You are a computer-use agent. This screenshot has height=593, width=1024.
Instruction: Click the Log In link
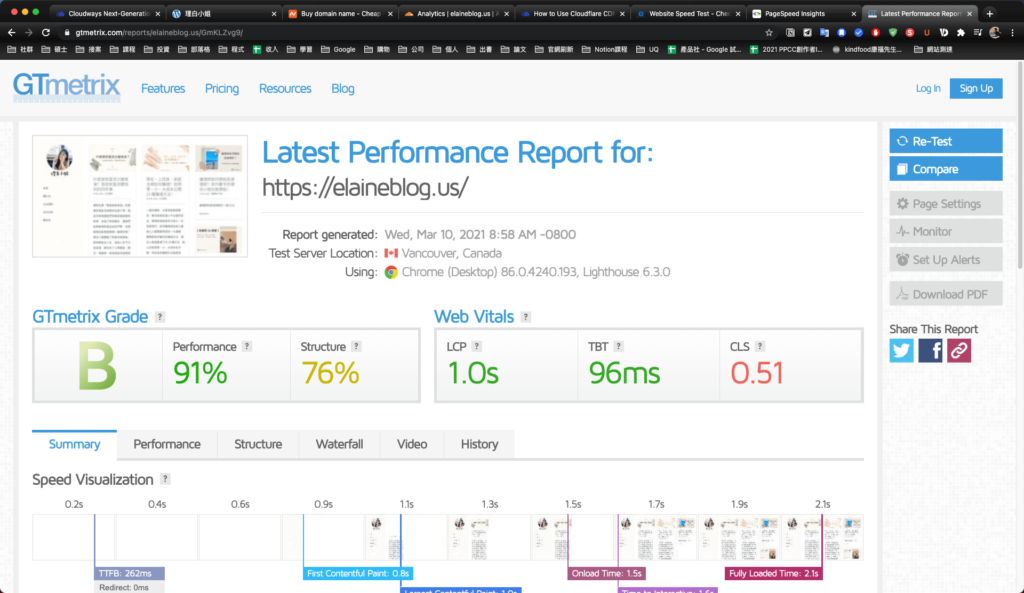[927, 88]
